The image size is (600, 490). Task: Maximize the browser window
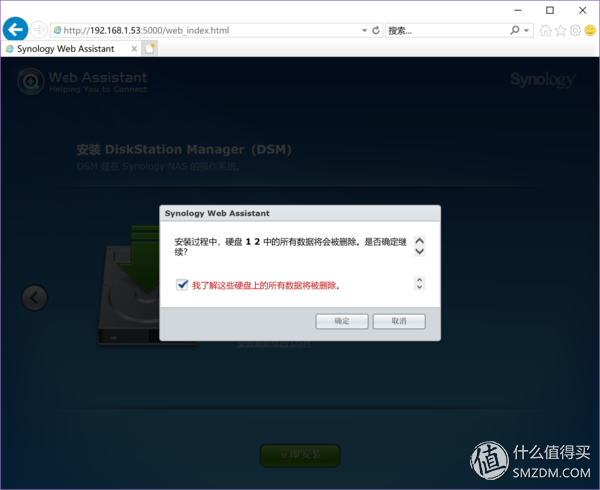pyautogui.click(x=550, y=10)
